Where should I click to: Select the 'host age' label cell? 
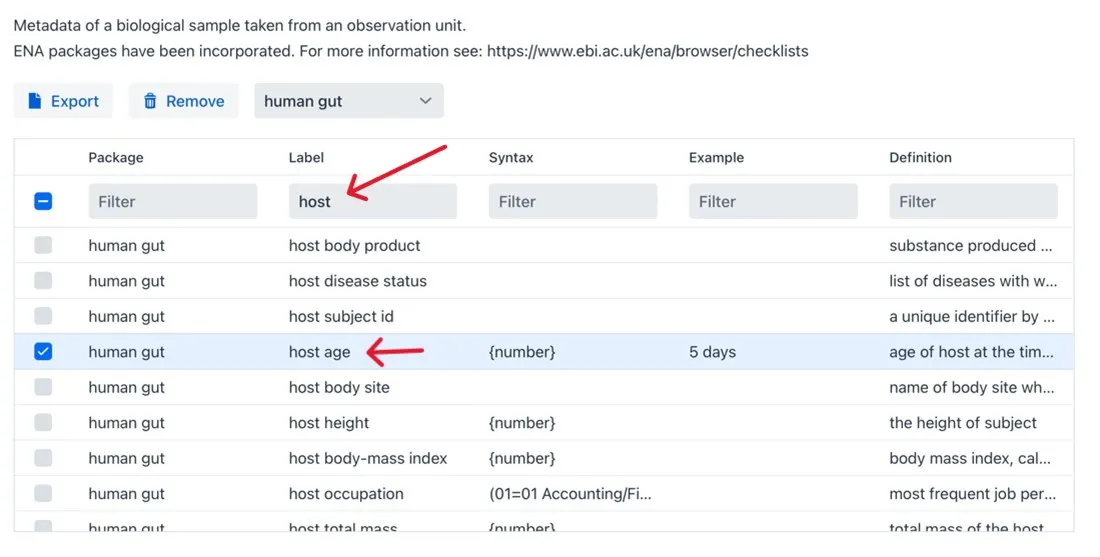(319, 352)
